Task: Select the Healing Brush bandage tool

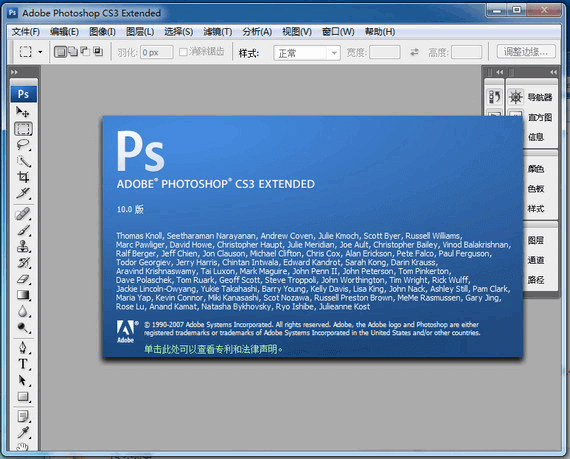Action: (x=23, y=214)
